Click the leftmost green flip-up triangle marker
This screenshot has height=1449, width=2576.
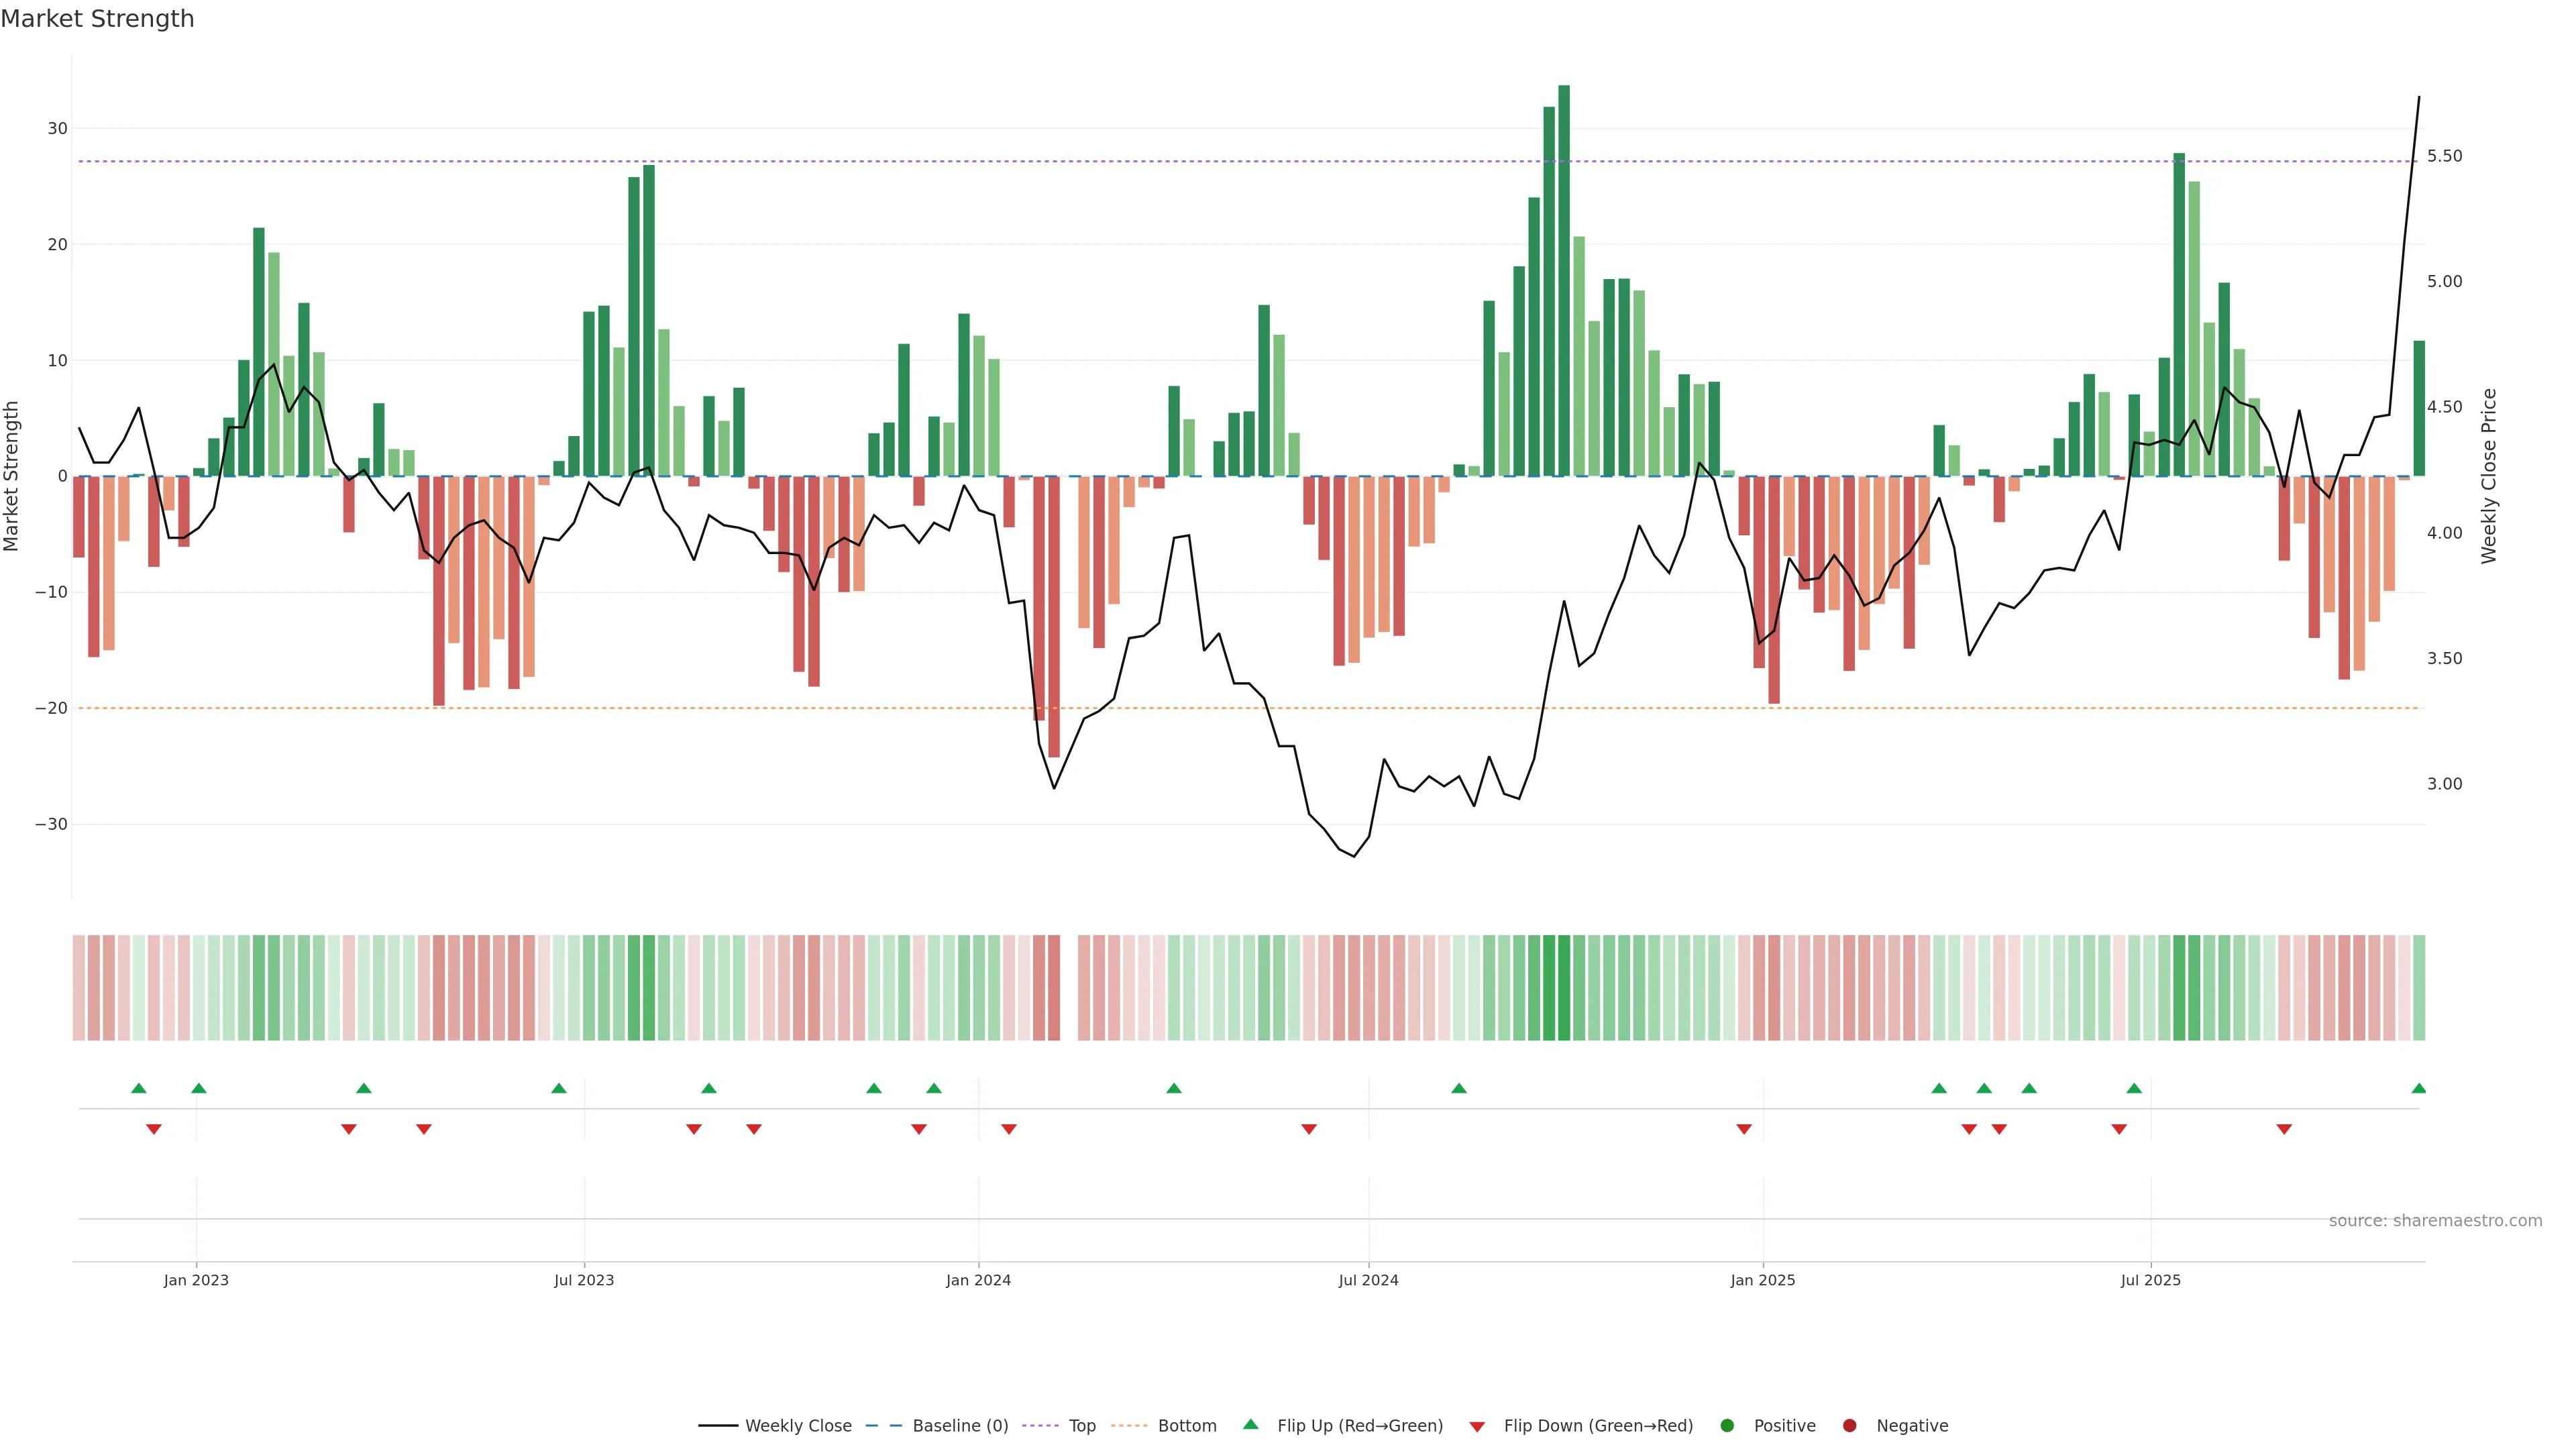pos(139,1088)
